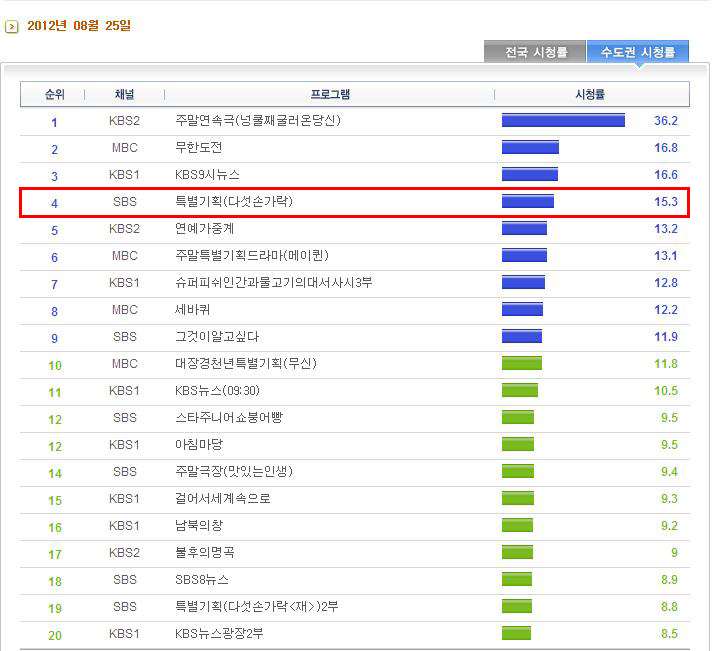Click the 시청률 column header
The width and height of the screenshot is (713, 651).
point(590,95)
